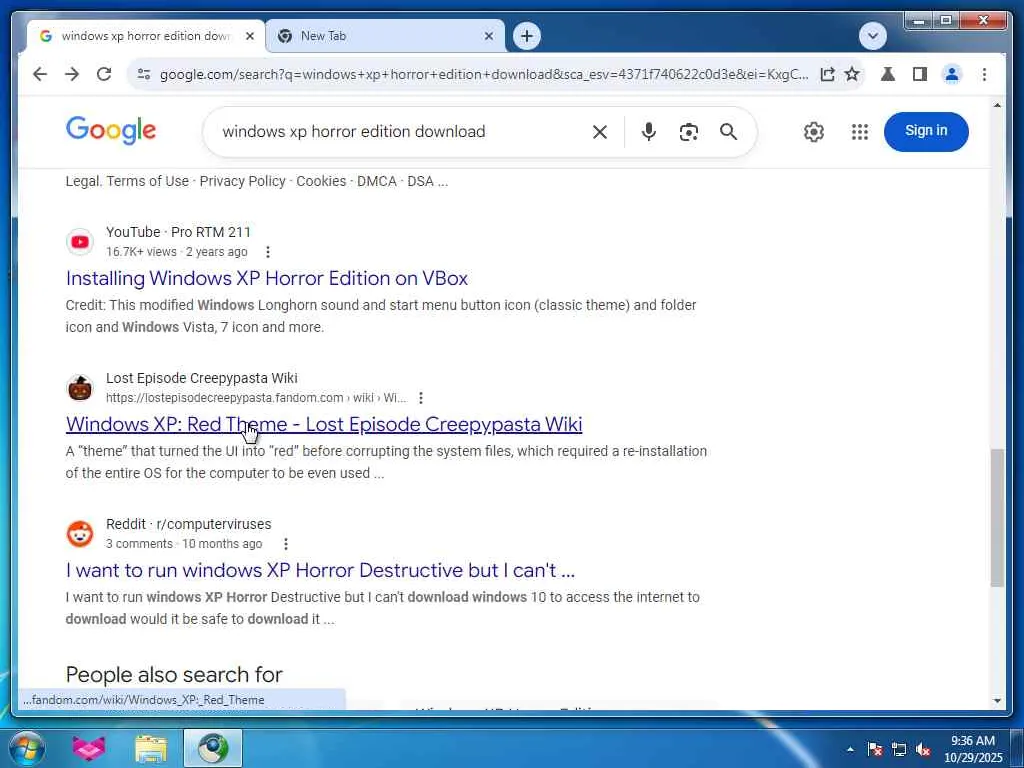Image resolution: width=1024 pixels, height=768 pixels.
Task: Click the lostepisodecreepypasta.fandom.com URL text
Action: tap(256, 398)
